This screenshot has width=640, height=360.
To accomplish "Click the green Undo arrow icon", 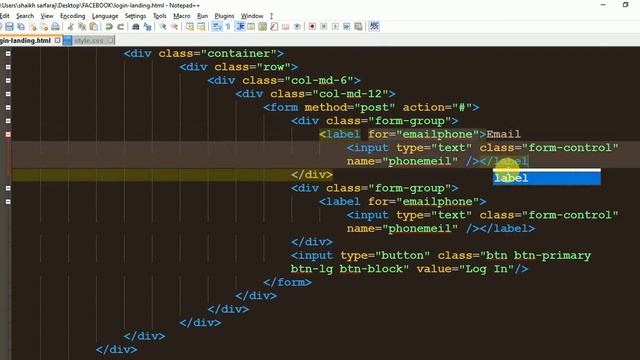I will tap(109, 27).
